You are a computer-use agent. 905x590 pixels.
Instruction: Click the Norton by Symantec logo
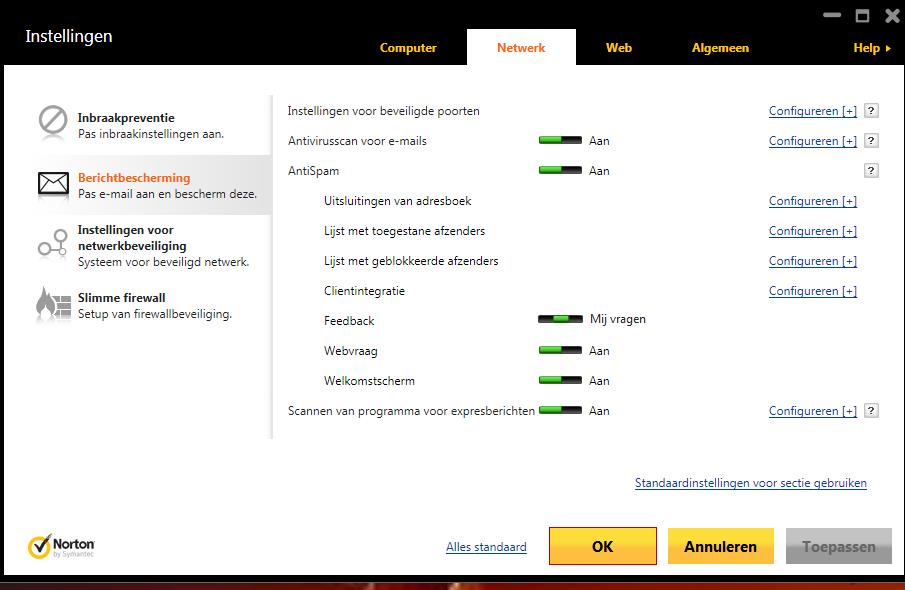(x=60, y=546)
